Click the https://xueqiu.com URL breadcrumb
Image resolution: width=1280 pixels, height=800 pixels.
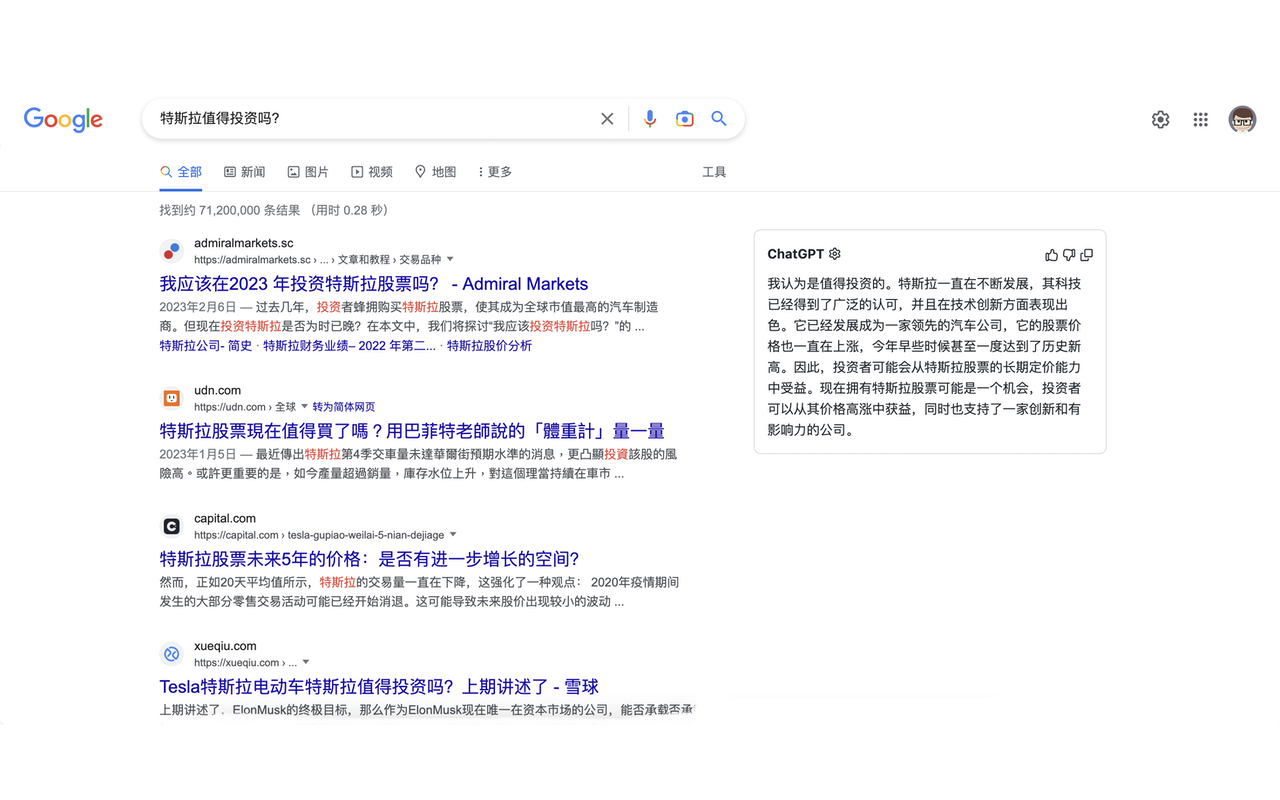(x=245, y=663)
